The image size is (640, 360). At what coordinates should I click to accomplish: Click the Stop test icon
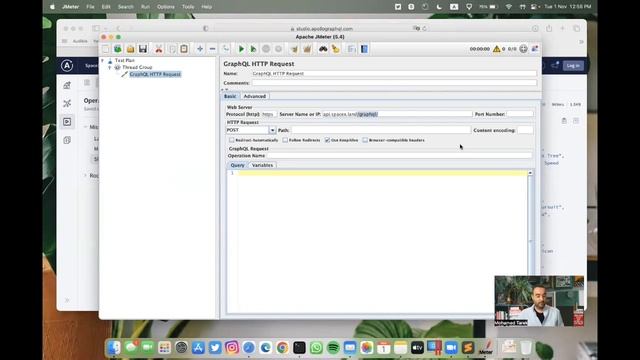tap(266, 49)
